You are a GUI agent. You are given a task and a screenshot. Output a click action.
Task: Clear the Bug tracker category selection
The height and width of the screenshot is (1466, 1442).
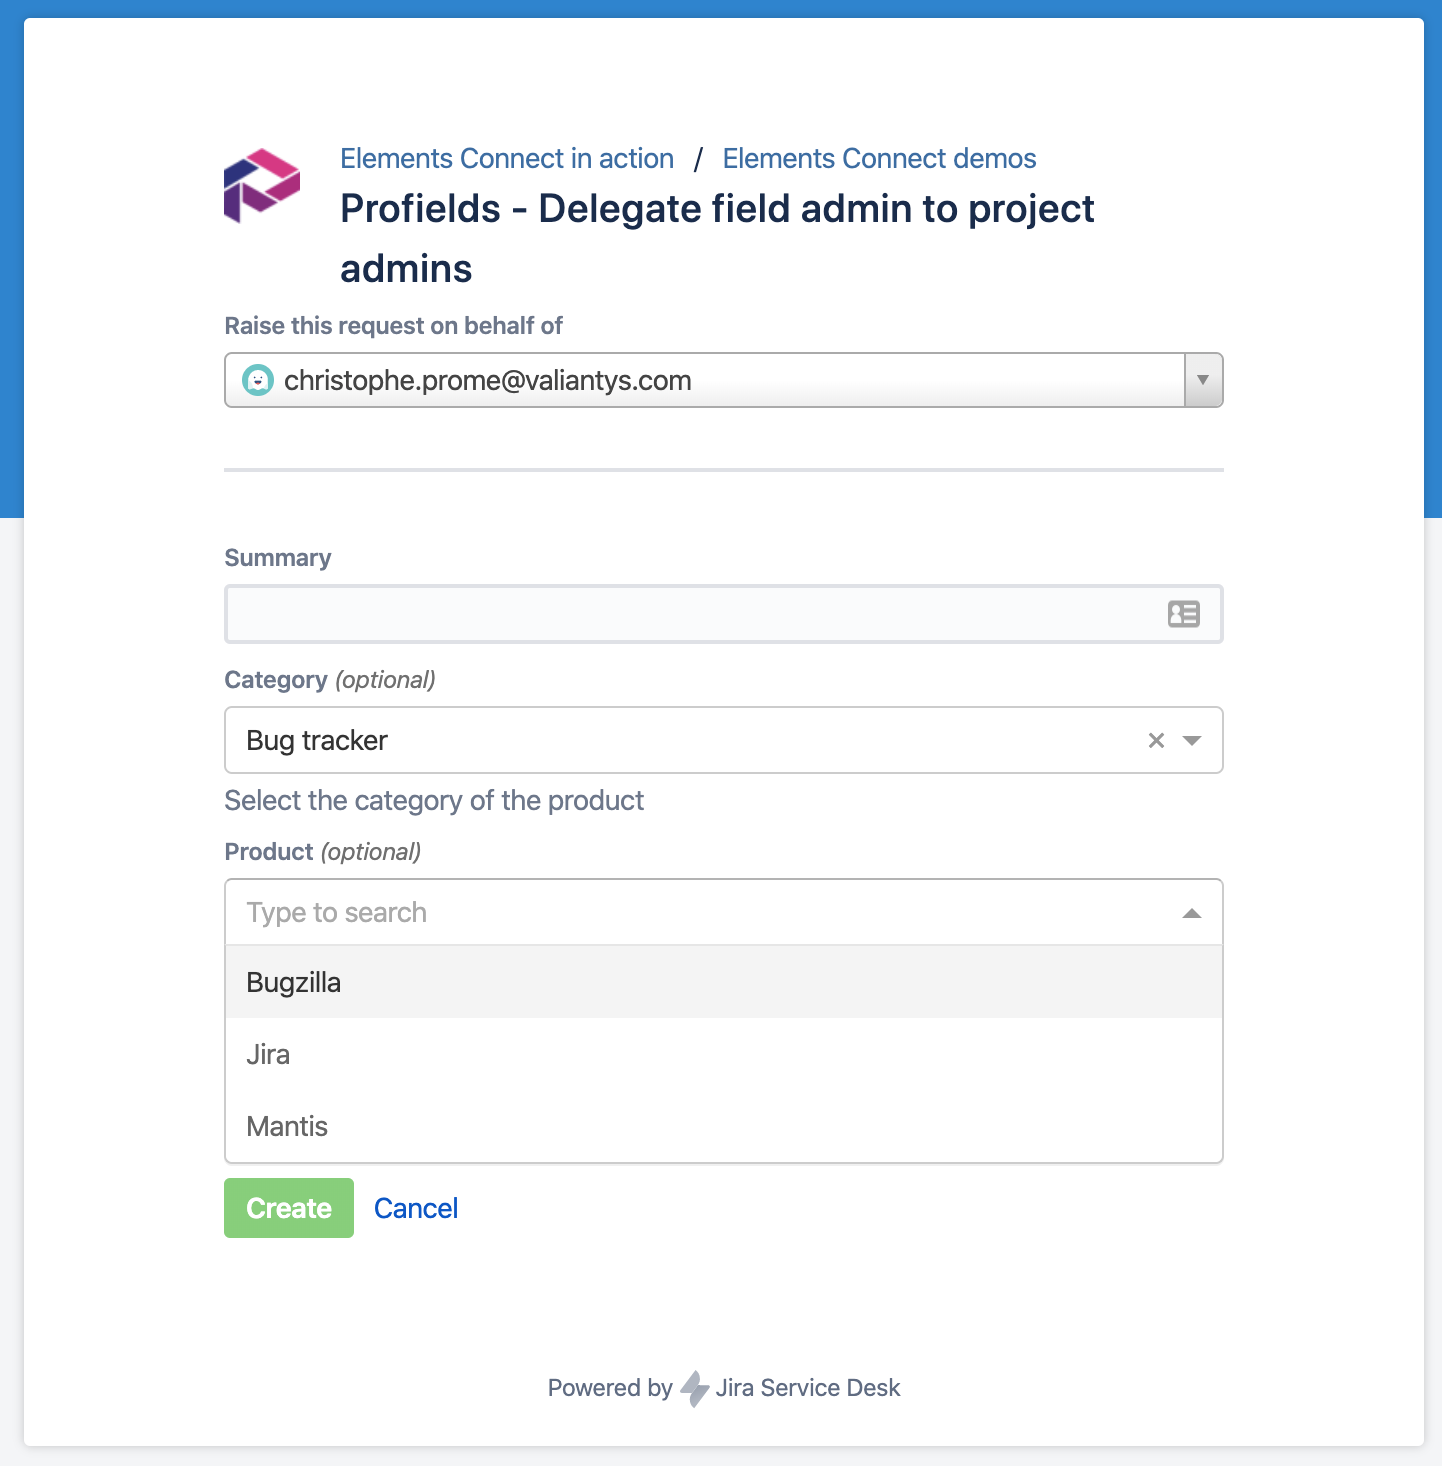click(1156, 740)
